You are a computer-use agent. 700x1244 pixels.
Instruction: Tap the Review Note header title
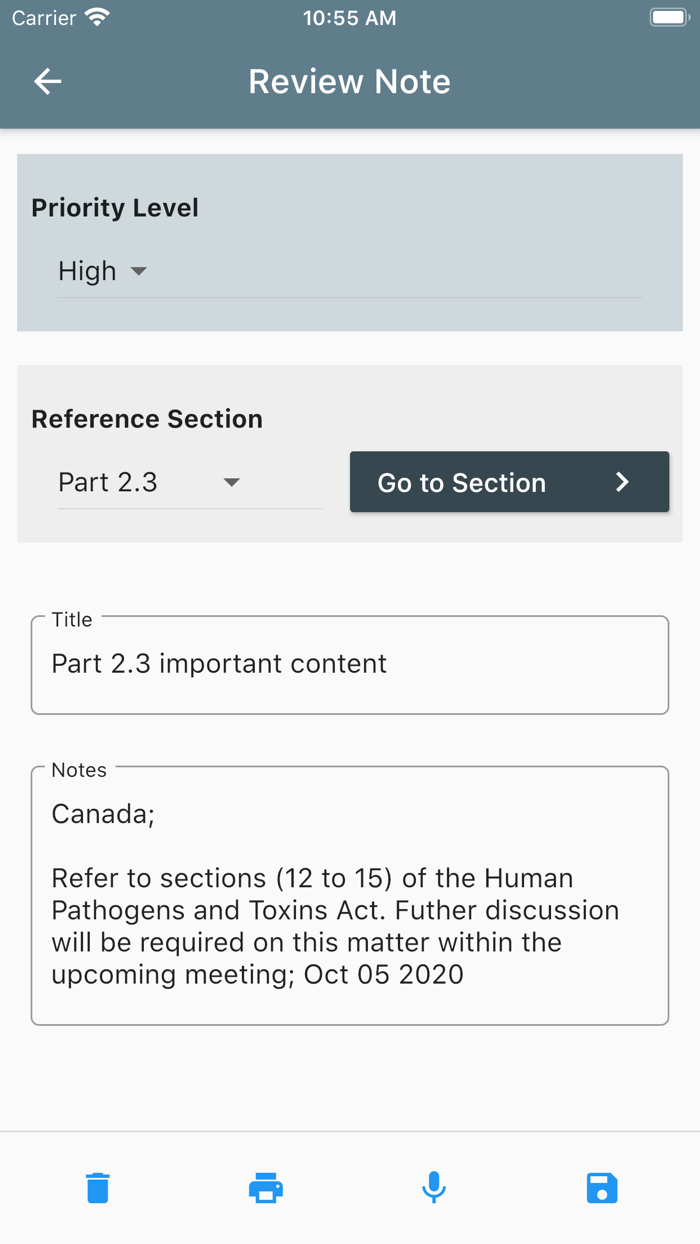(x=350, y=82)
